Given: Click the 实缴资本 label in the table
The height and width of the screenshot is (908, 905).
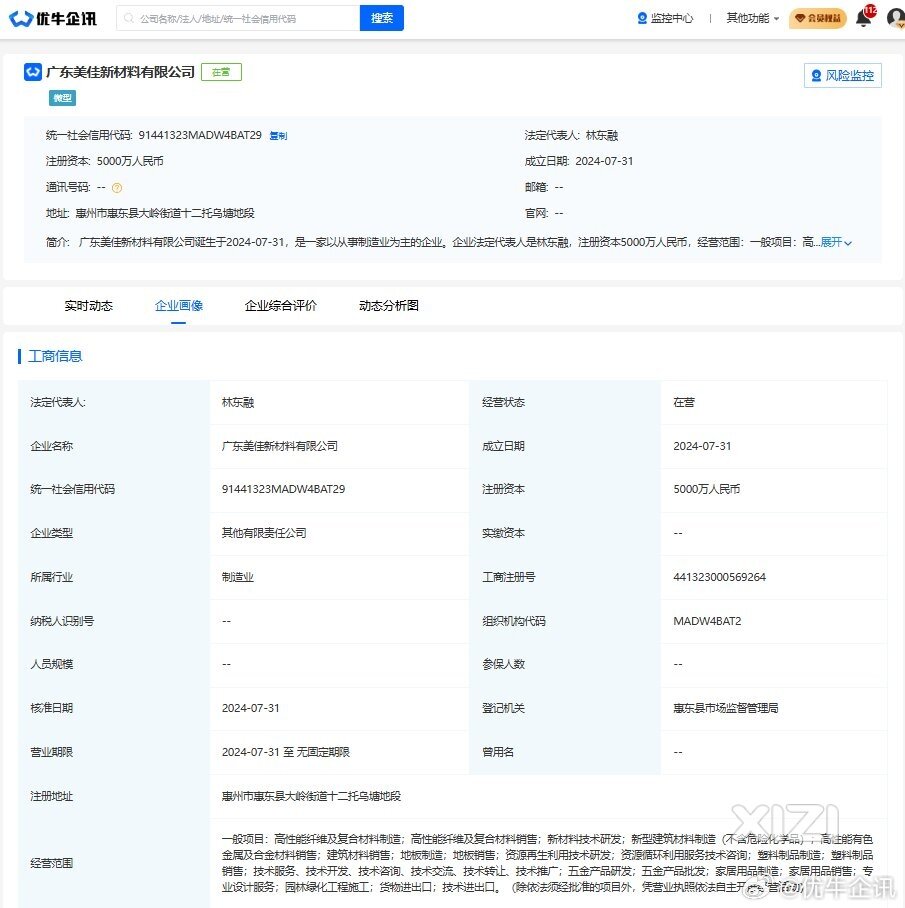Looking at the screenshot, I should pos(504,533).
